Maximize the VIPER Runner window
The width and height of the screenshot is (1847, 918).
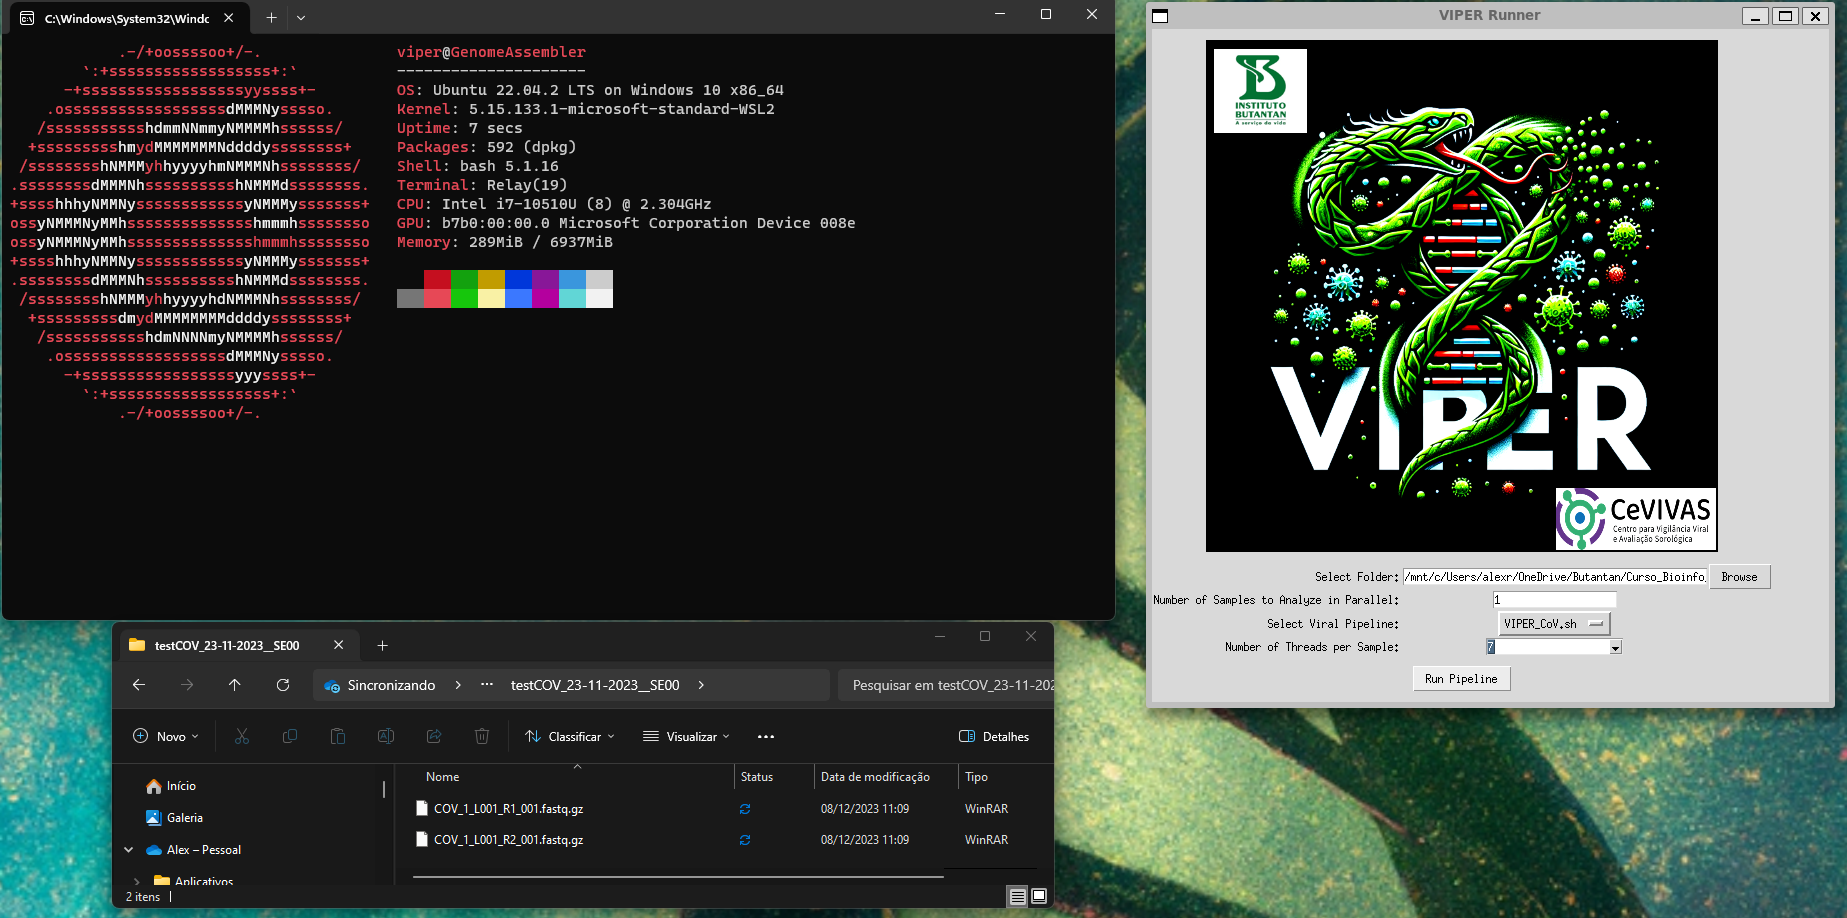pyautogui.click(x=1785, y=16)
